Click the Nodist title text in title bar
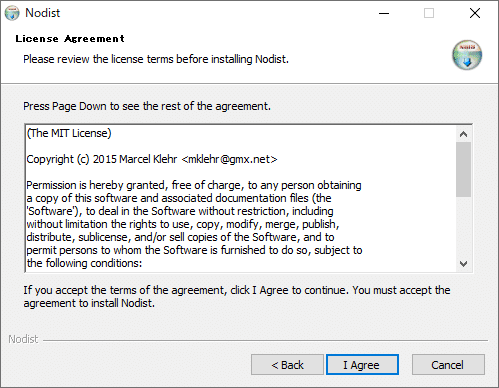499x388 pixels. click(x=43, y=13)
